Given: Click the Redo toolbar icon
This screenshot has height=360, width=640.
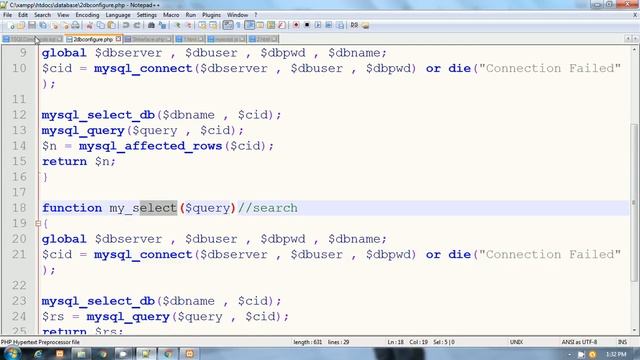Looking at the screenshot, I should pos(137,25).
